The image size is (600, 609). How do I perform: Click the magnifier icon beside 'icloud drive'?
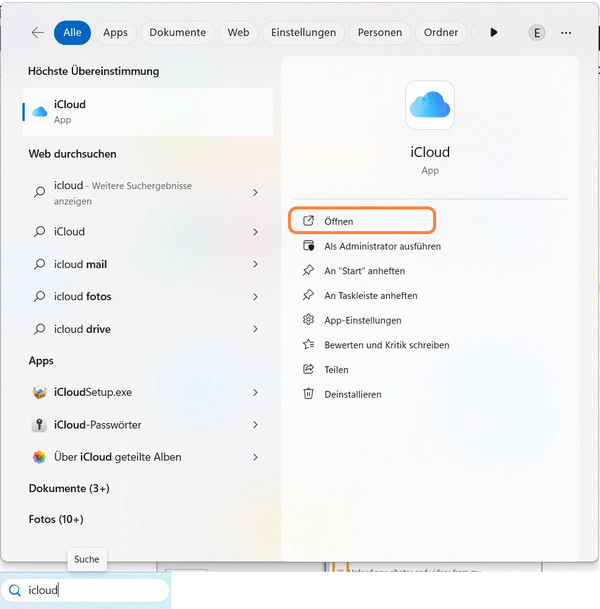39,329
